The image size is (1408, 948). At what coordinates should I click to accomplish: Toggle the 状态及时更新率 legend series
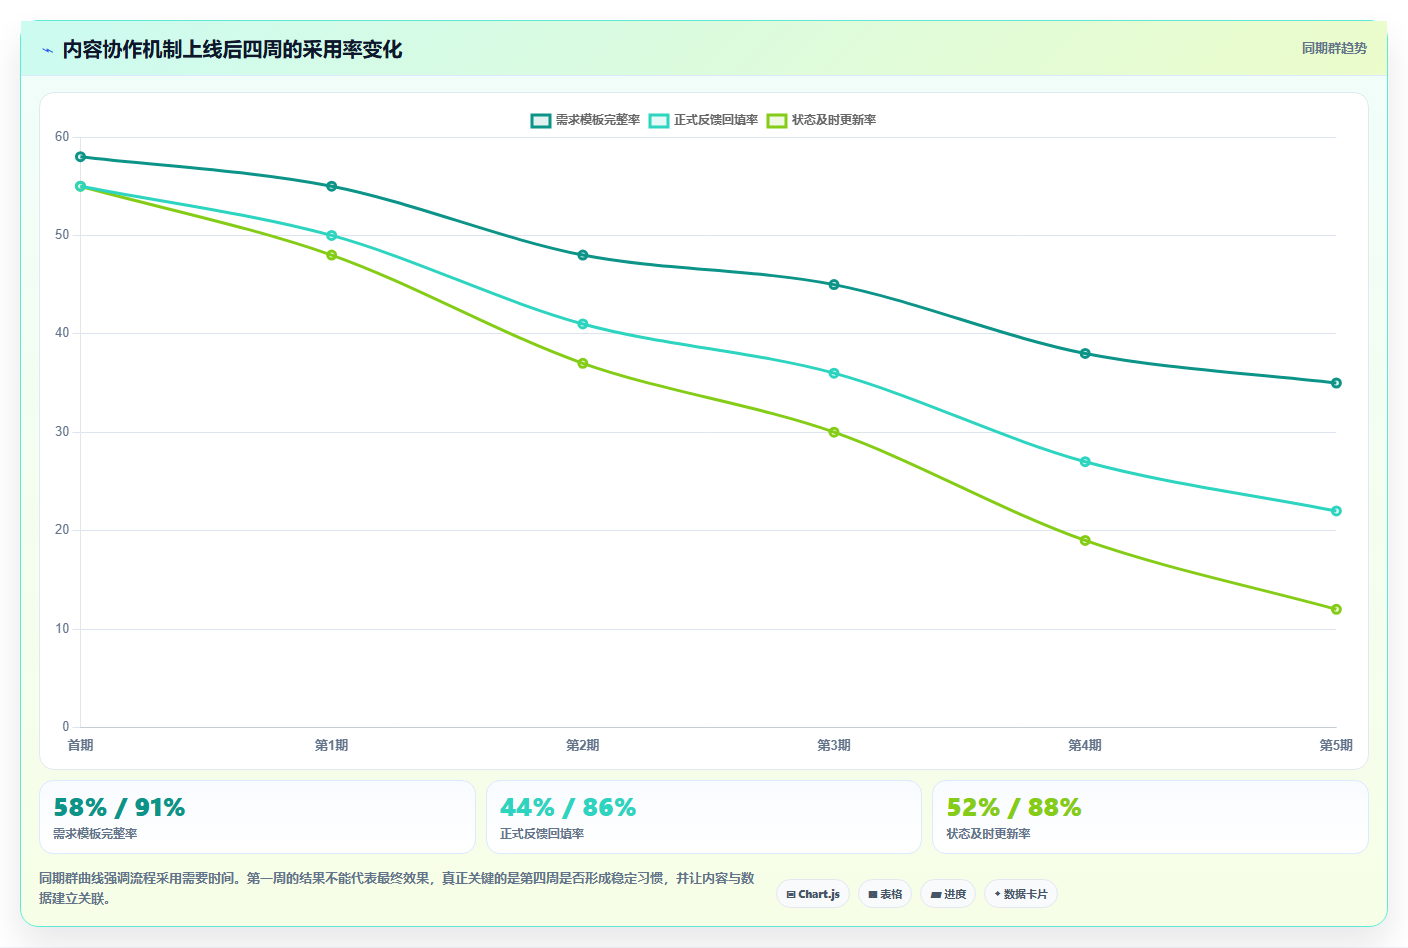coord(821,120)
